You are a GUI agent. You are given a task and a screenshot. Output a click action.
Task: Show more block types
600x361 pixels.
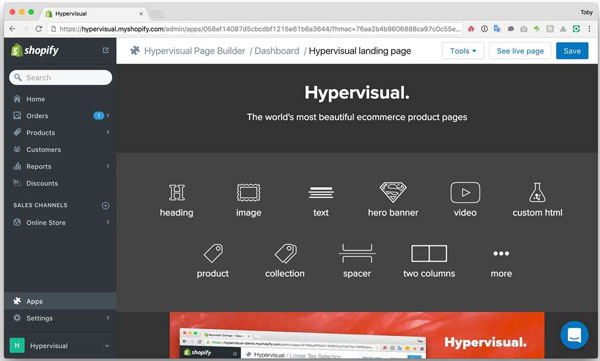coord(501,263)
